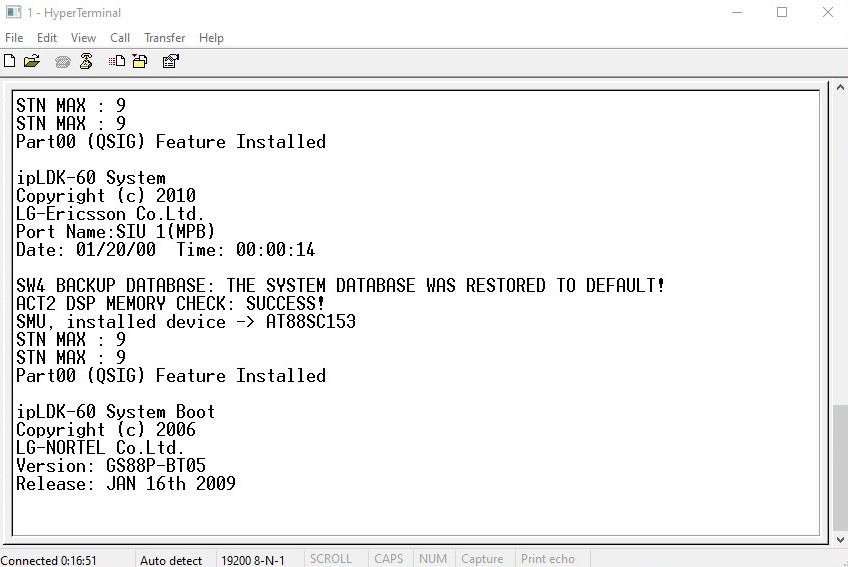Click the Call phone toolbar icon
This screenshot has width=848, height=567.
pyautogui.click(x=63, y=62)
